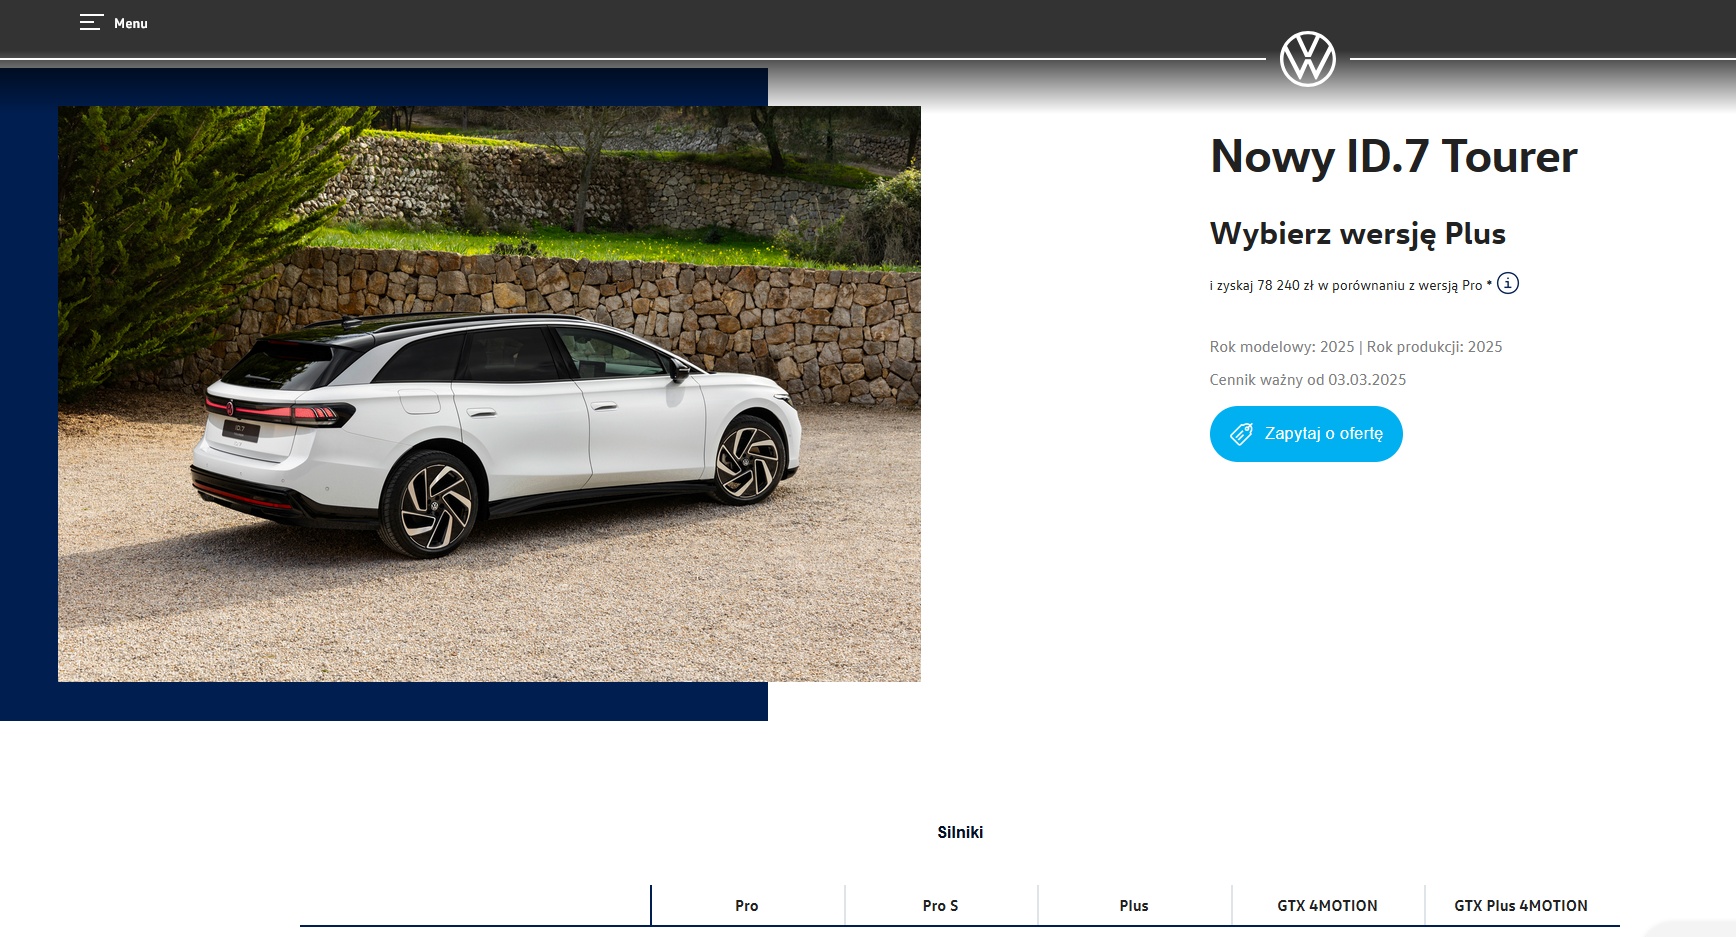Click the 'Wybierz wersję Plus' subheading
This screenshot has height=937, width=1736.
(1358, 234)
